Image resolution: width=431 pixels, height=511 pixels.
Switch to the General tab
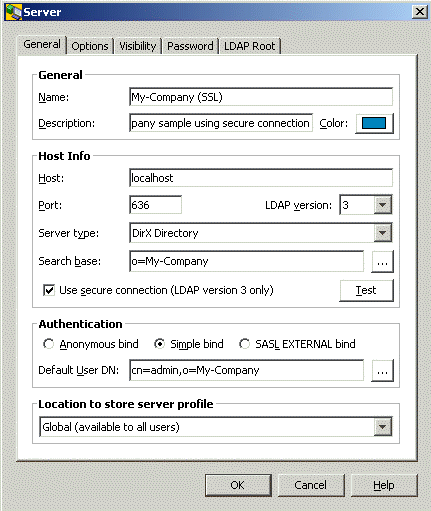point(42,45)
